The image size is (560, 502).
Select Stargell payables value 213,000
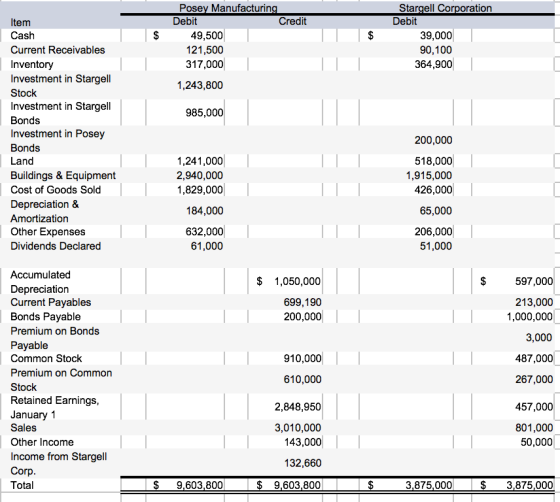[534, 302]
